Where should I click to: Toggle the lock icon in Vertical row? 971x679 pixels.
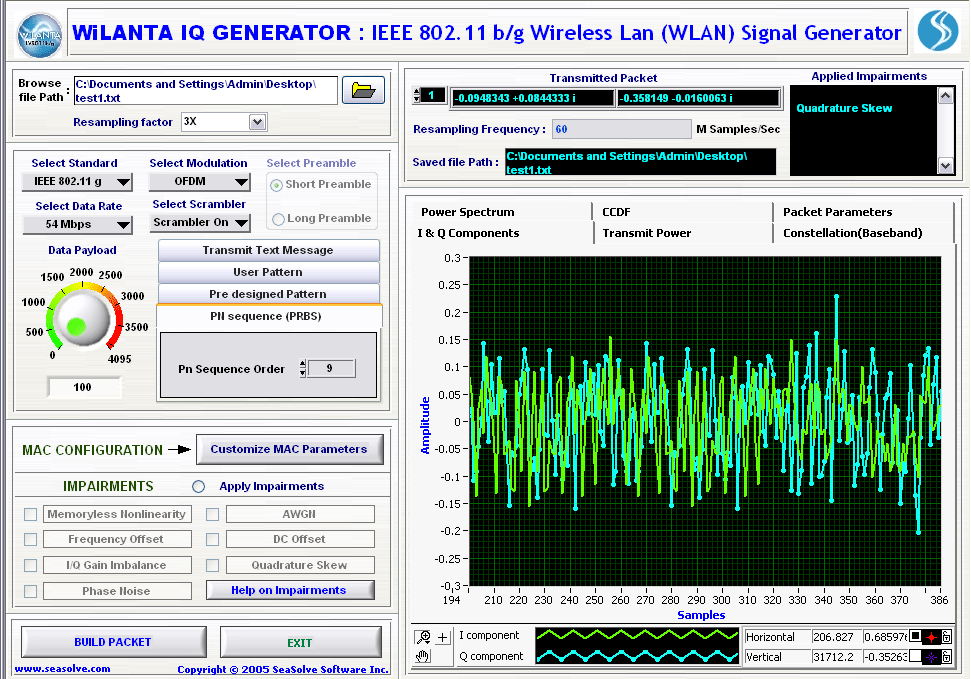point(946,657)
